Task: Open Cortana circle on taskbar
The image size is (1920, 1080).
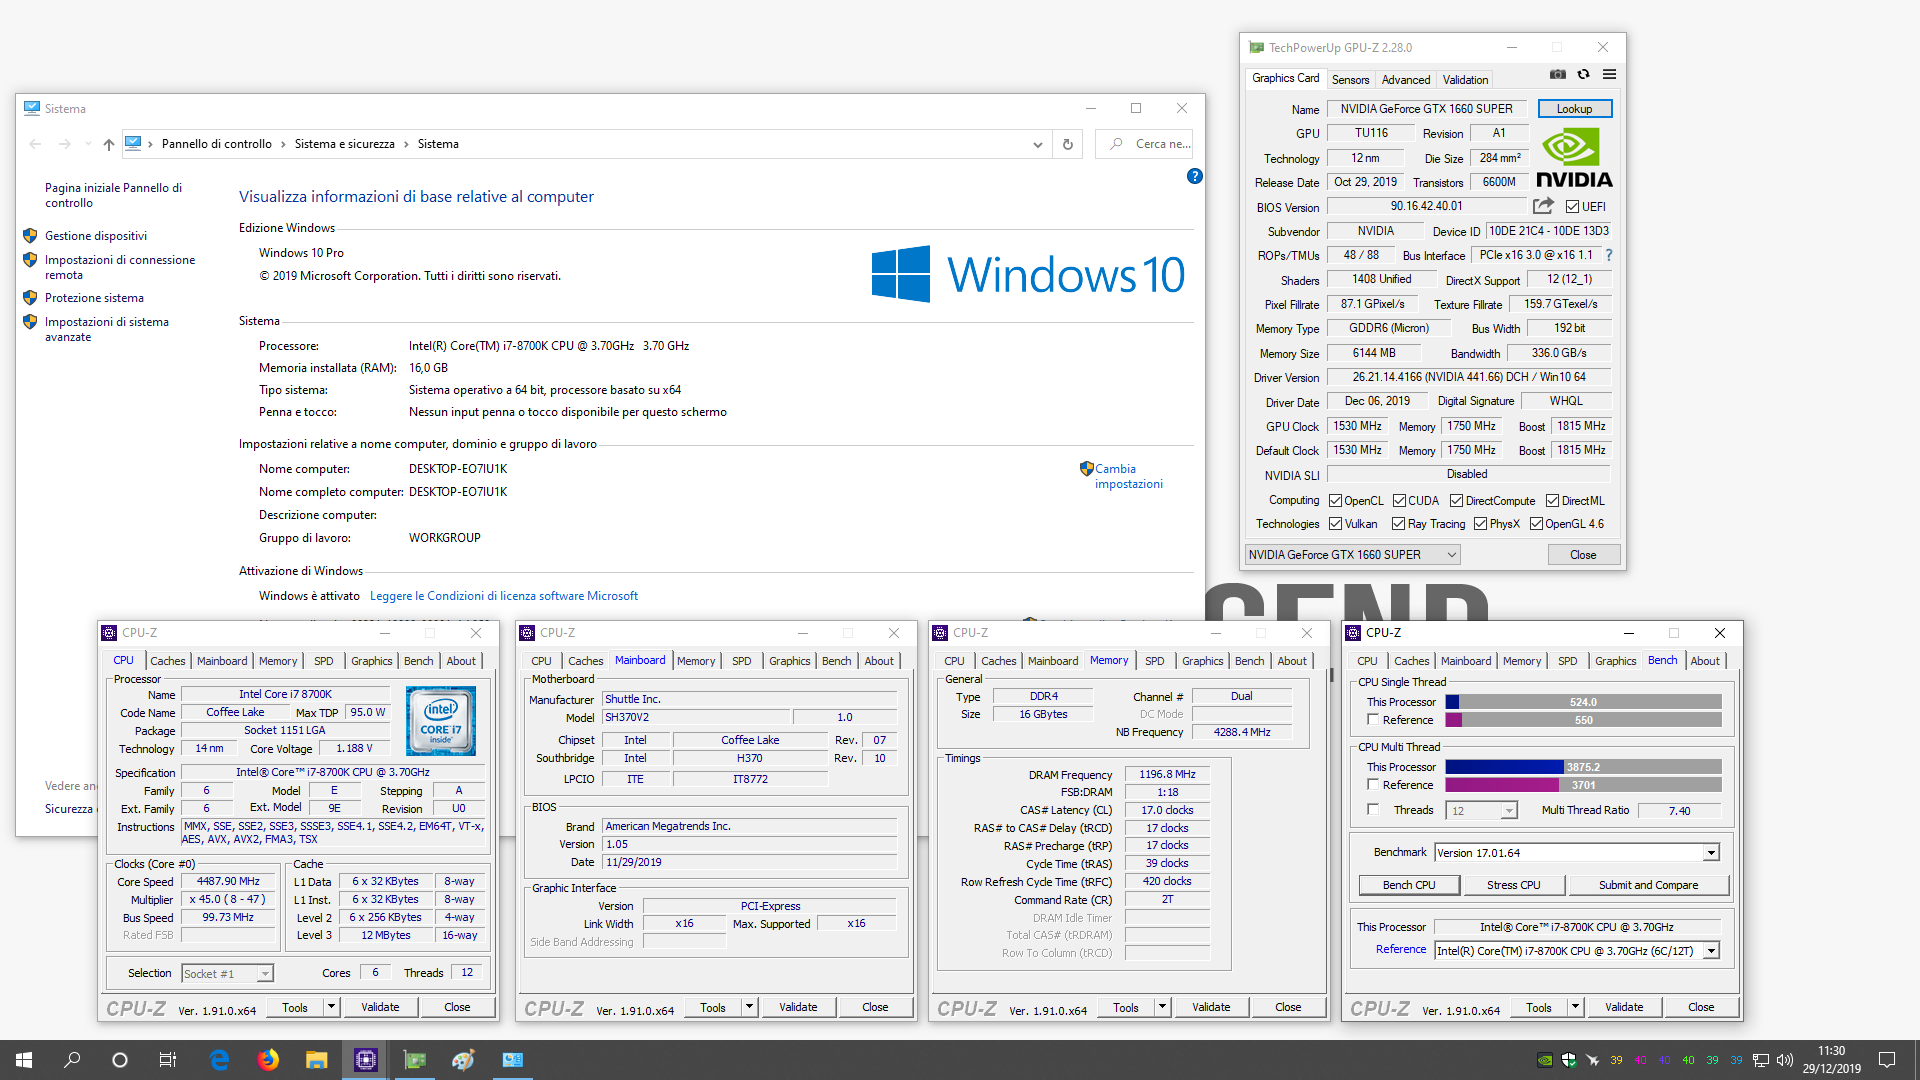Action: pyautogui.click(x=120, y=1060)
